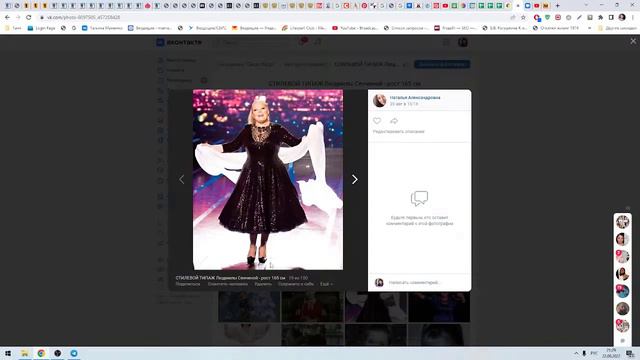The image size is (640, 360).
Task: Click 'Сохранить к себе' below the photo
Action: pyautogui.click(x=296, y=284)
